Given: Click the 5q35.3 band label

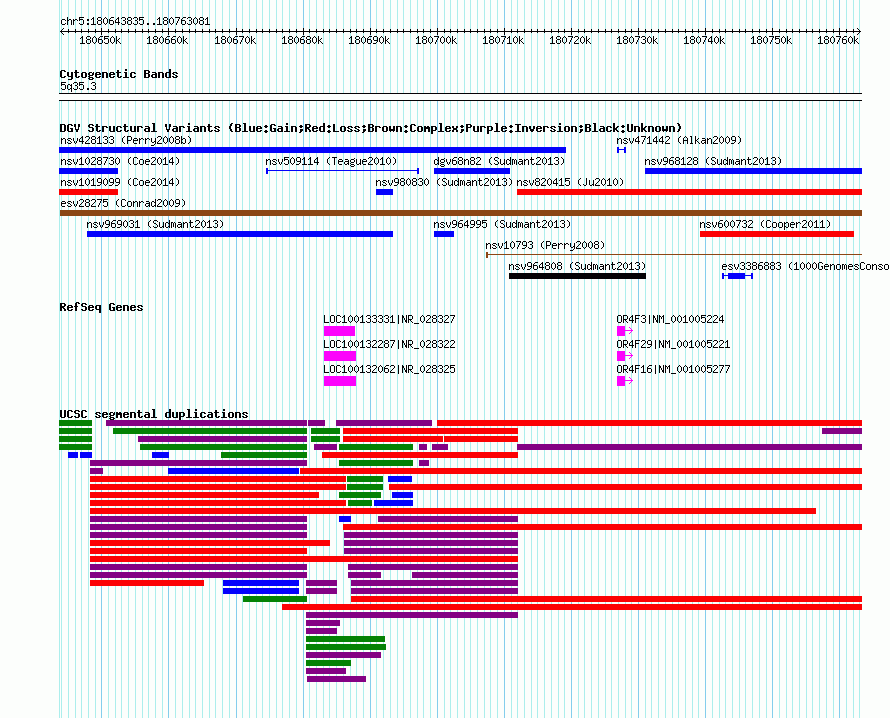Looking at the screenshot, I should pos(78,86).
